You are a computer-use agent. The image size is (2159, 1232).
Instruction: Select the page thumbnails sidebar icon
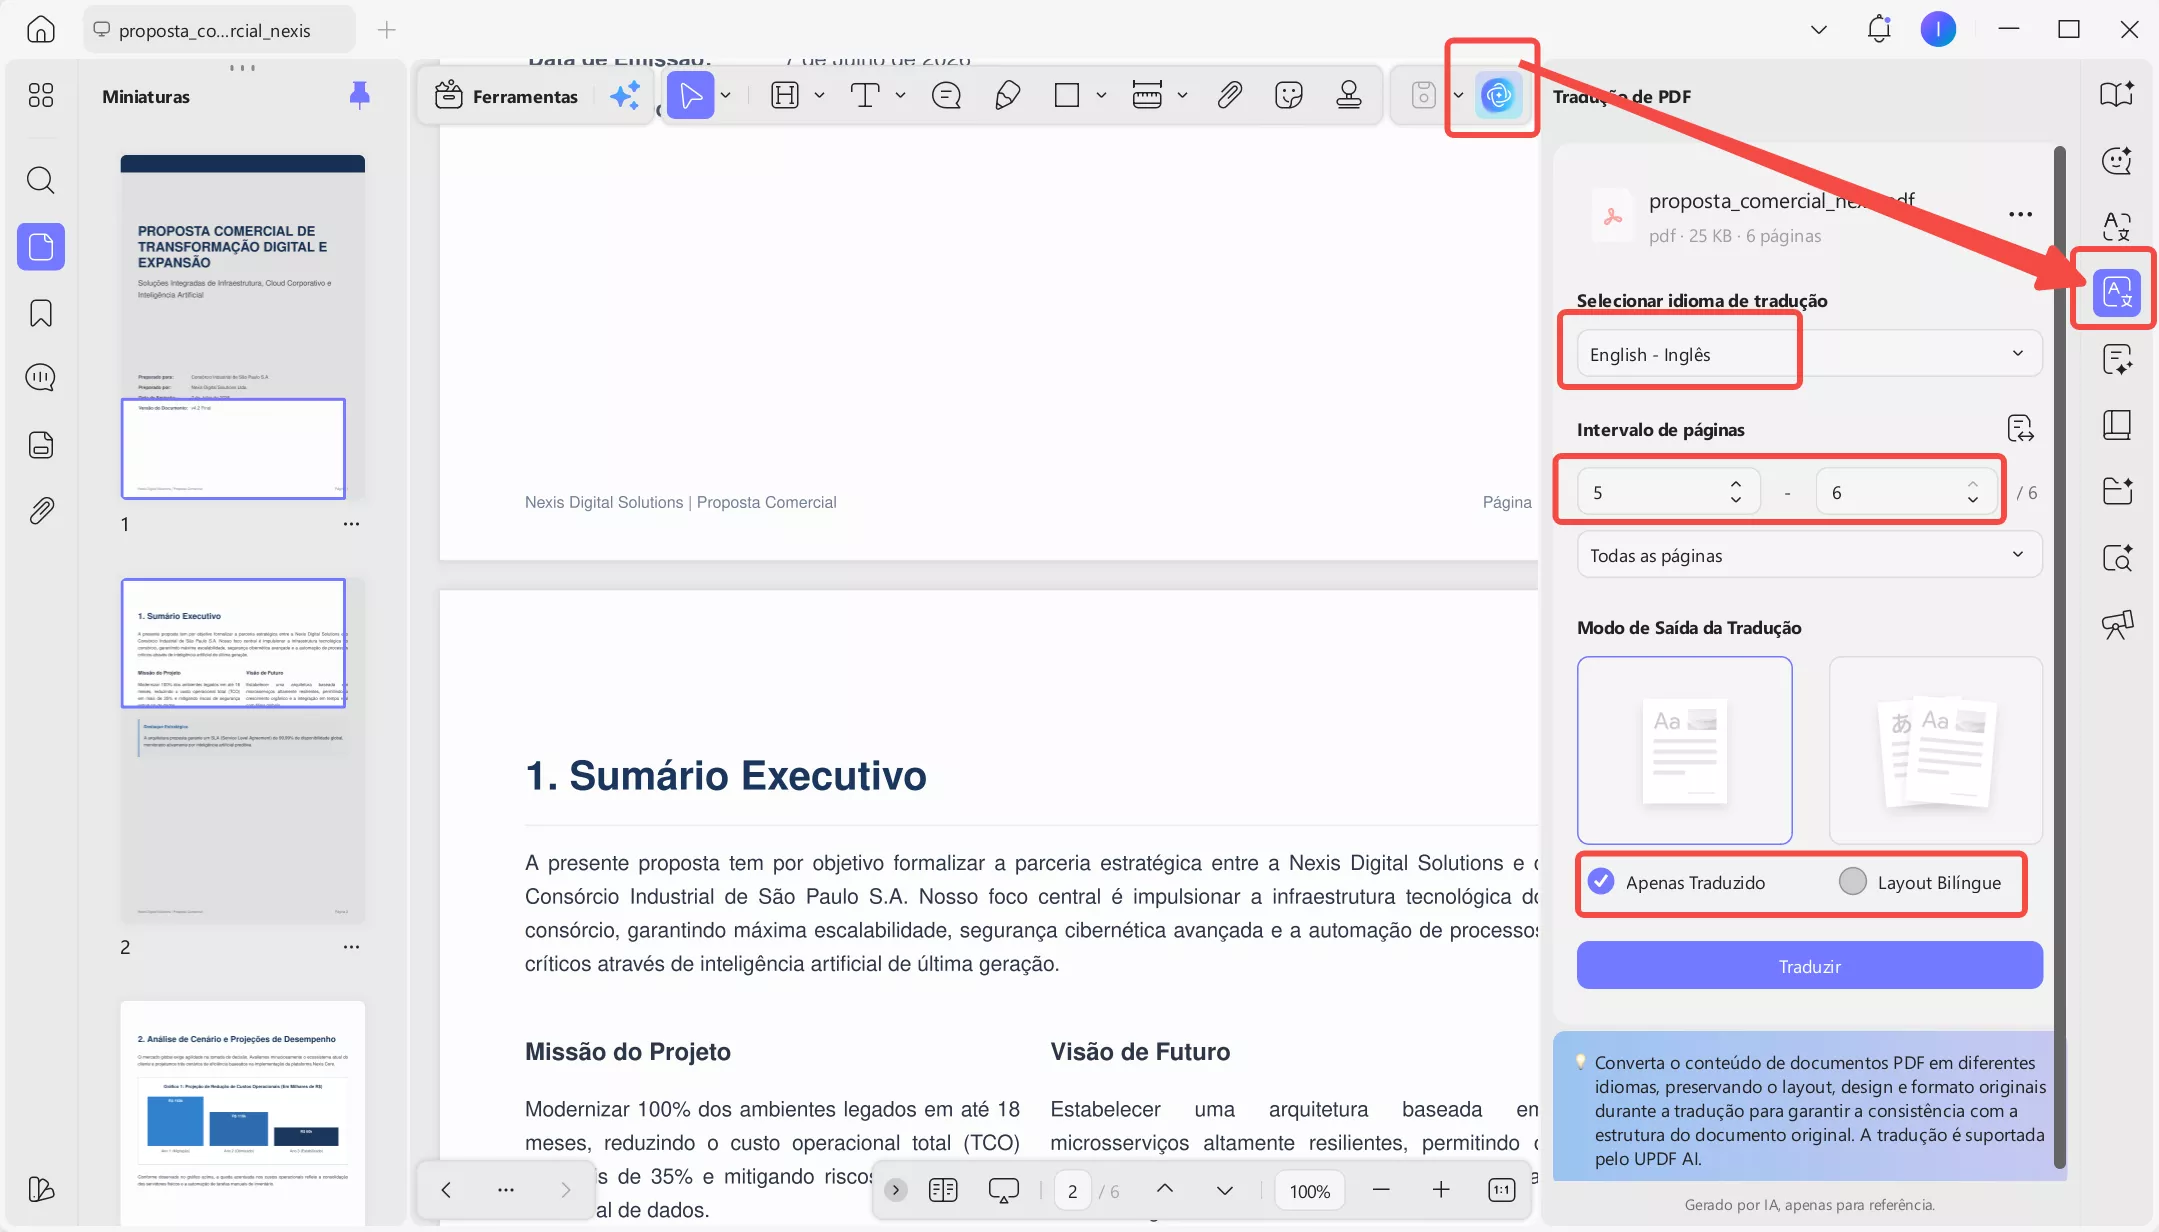[x=41, y=246]
